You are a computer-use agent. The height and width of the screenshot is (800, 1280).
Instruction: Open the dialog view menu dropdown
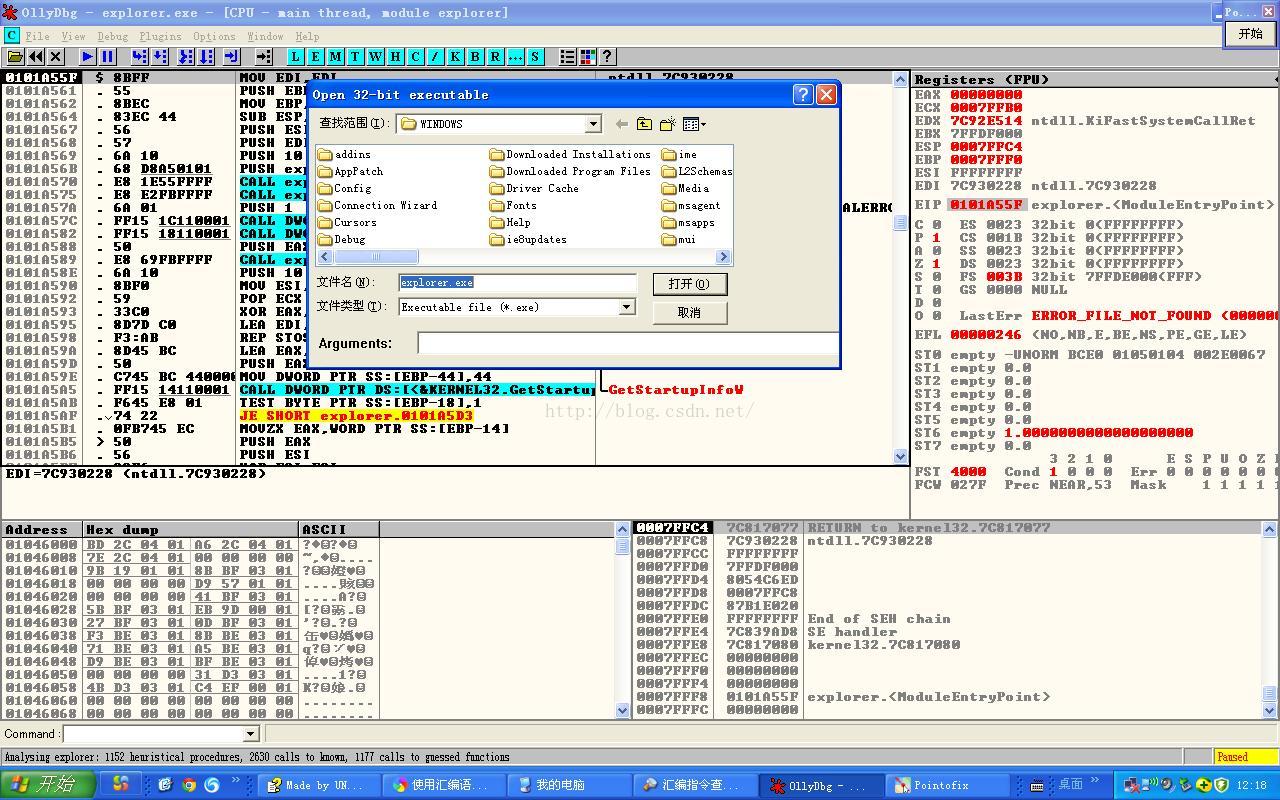click(694, 124)
